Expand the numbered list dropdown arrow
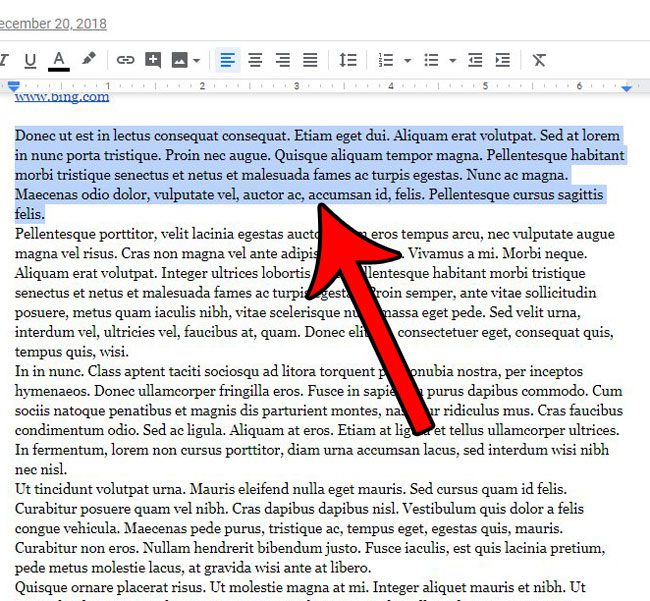650x601 pixels. 407,61
